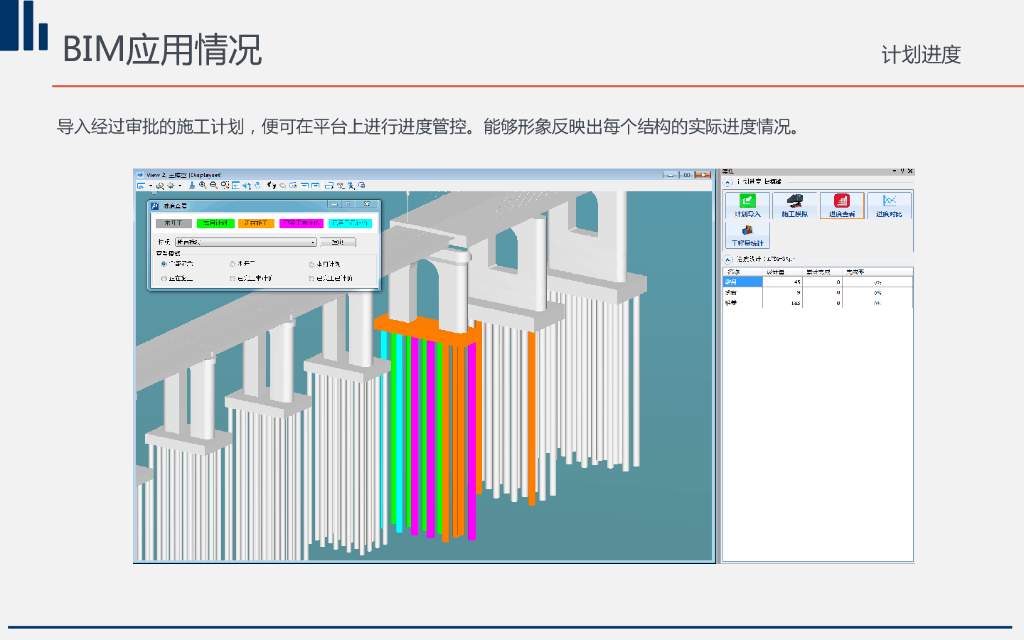Click the last icon in View 2 toolbar

coord(362,185)
